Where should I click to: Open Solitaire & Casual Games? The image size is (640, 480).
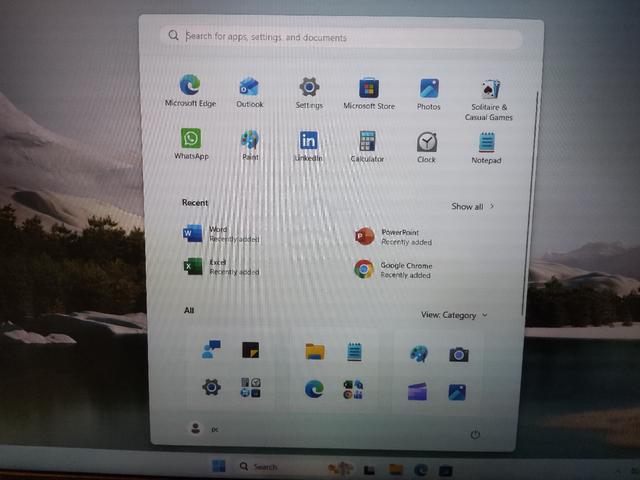(x=489, y=100)
